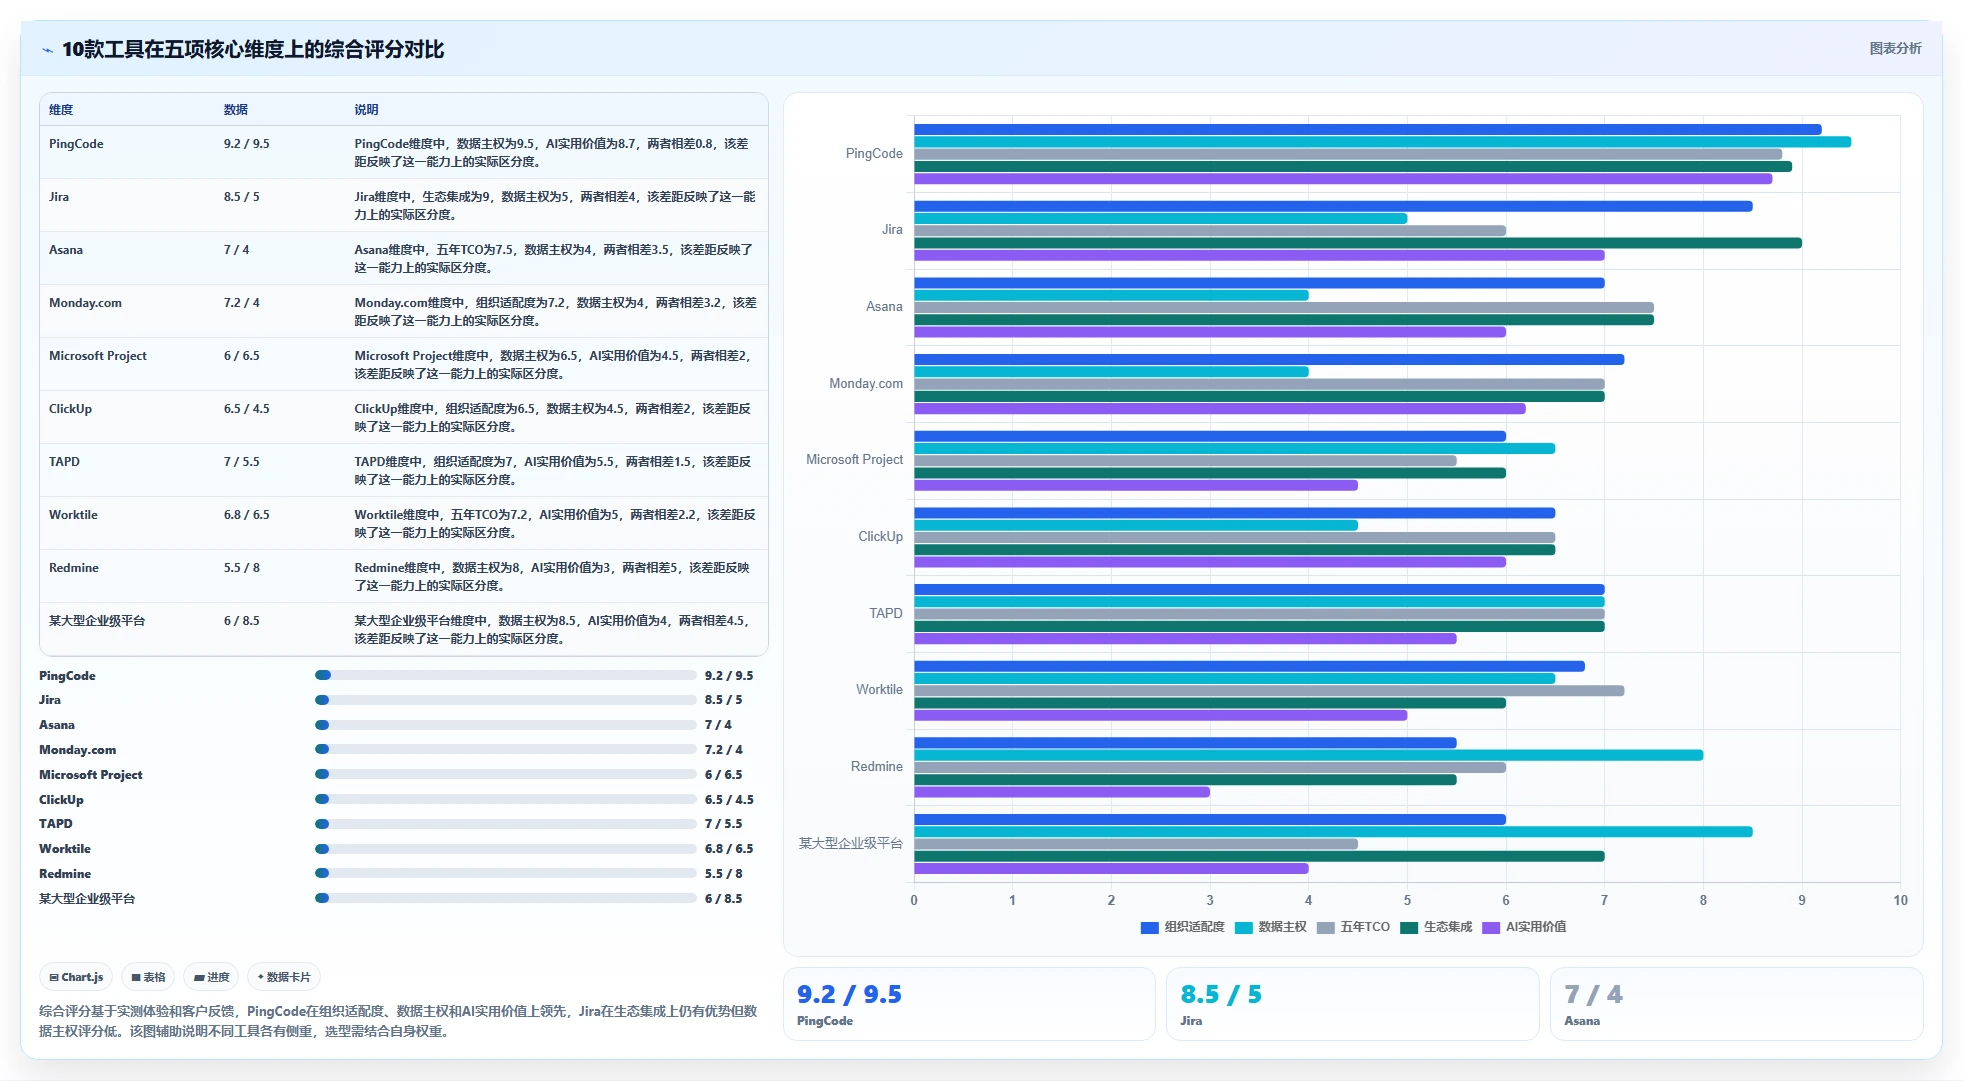This screenshot has width=1963, height=1081.
Task: Click the 7.2 / 4 value beside Monday.com progress
Action: (x=724, y=750)
